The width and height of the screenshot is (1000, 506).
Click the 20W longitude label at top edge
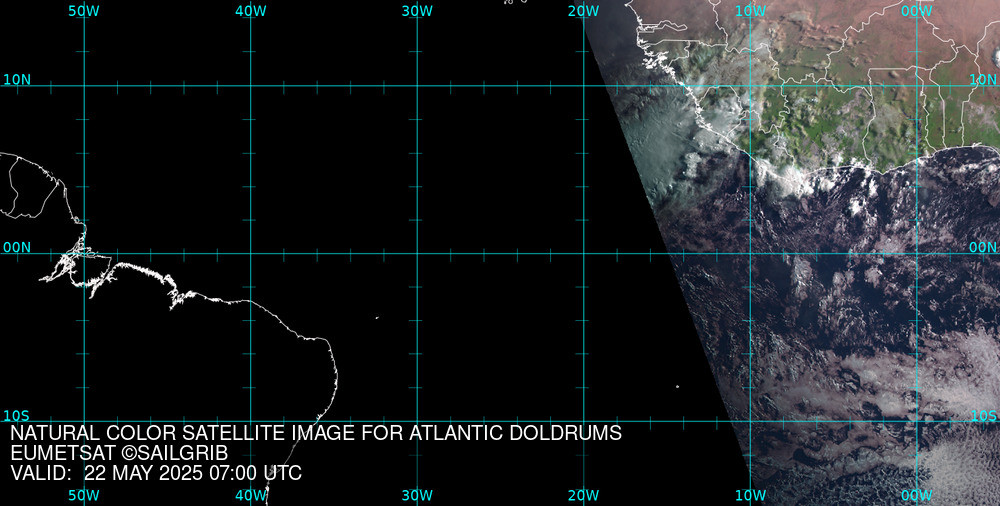click(584, 11)
